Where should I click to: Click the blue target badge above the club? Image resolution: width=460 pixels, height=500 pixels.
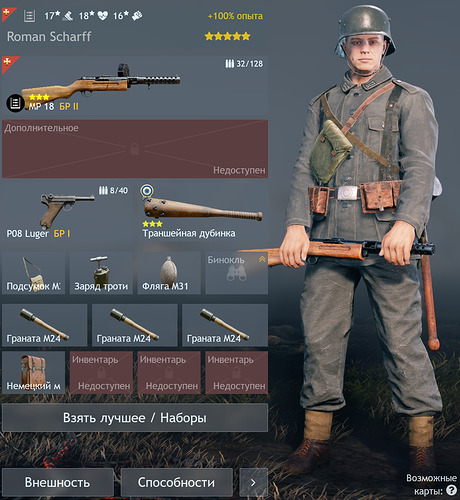147,191
